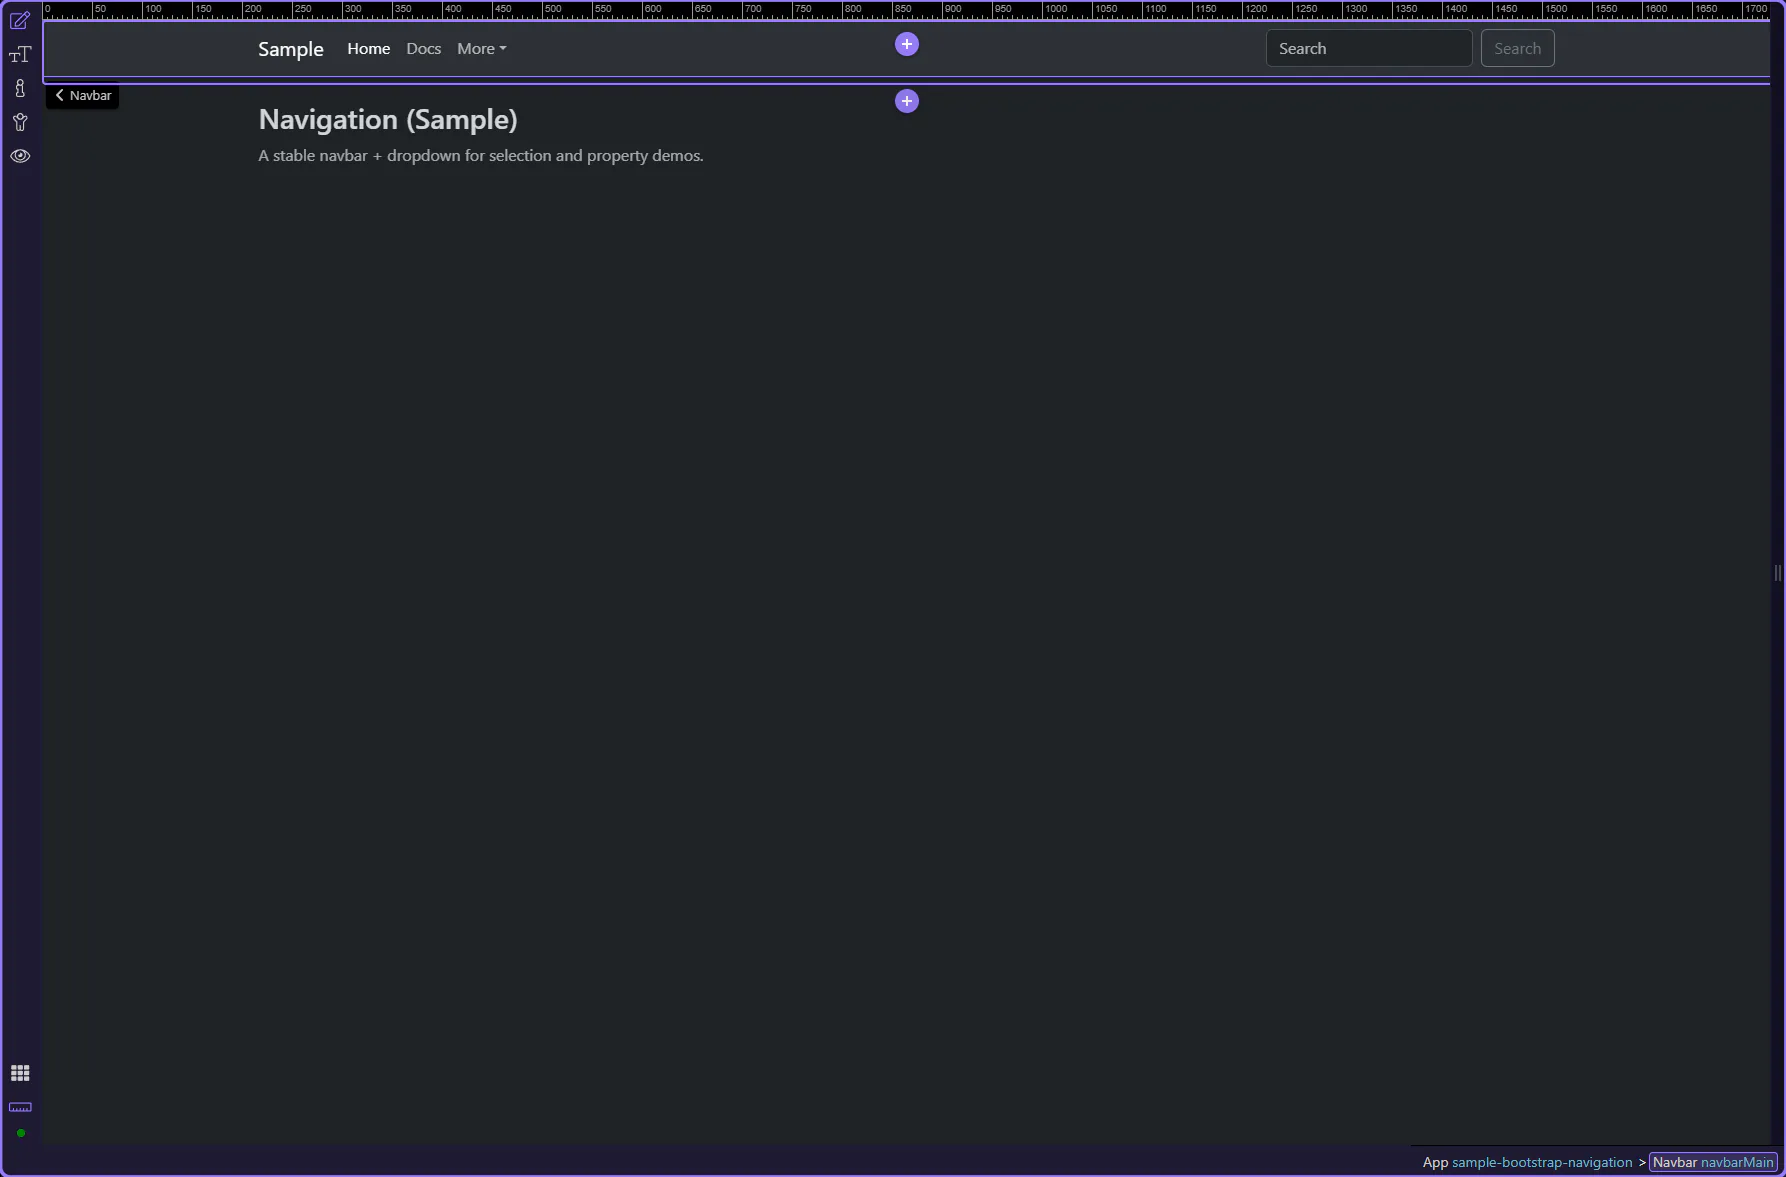The image size is (1786, 1177).
Task: Click the plus button inside the navbar
Action: [x=906, y=44]
